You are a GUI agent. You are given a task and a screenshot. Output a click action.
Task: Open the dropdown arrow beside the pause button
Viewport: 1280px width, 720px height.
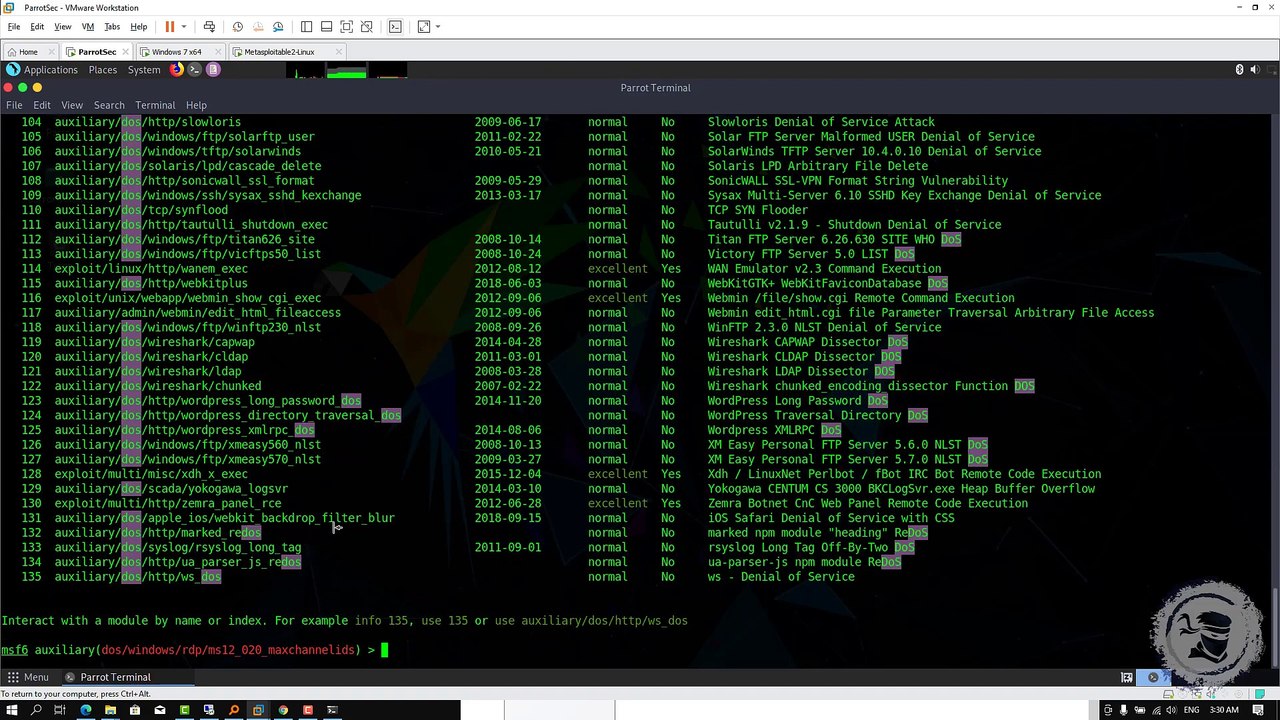tap(184, 27)
